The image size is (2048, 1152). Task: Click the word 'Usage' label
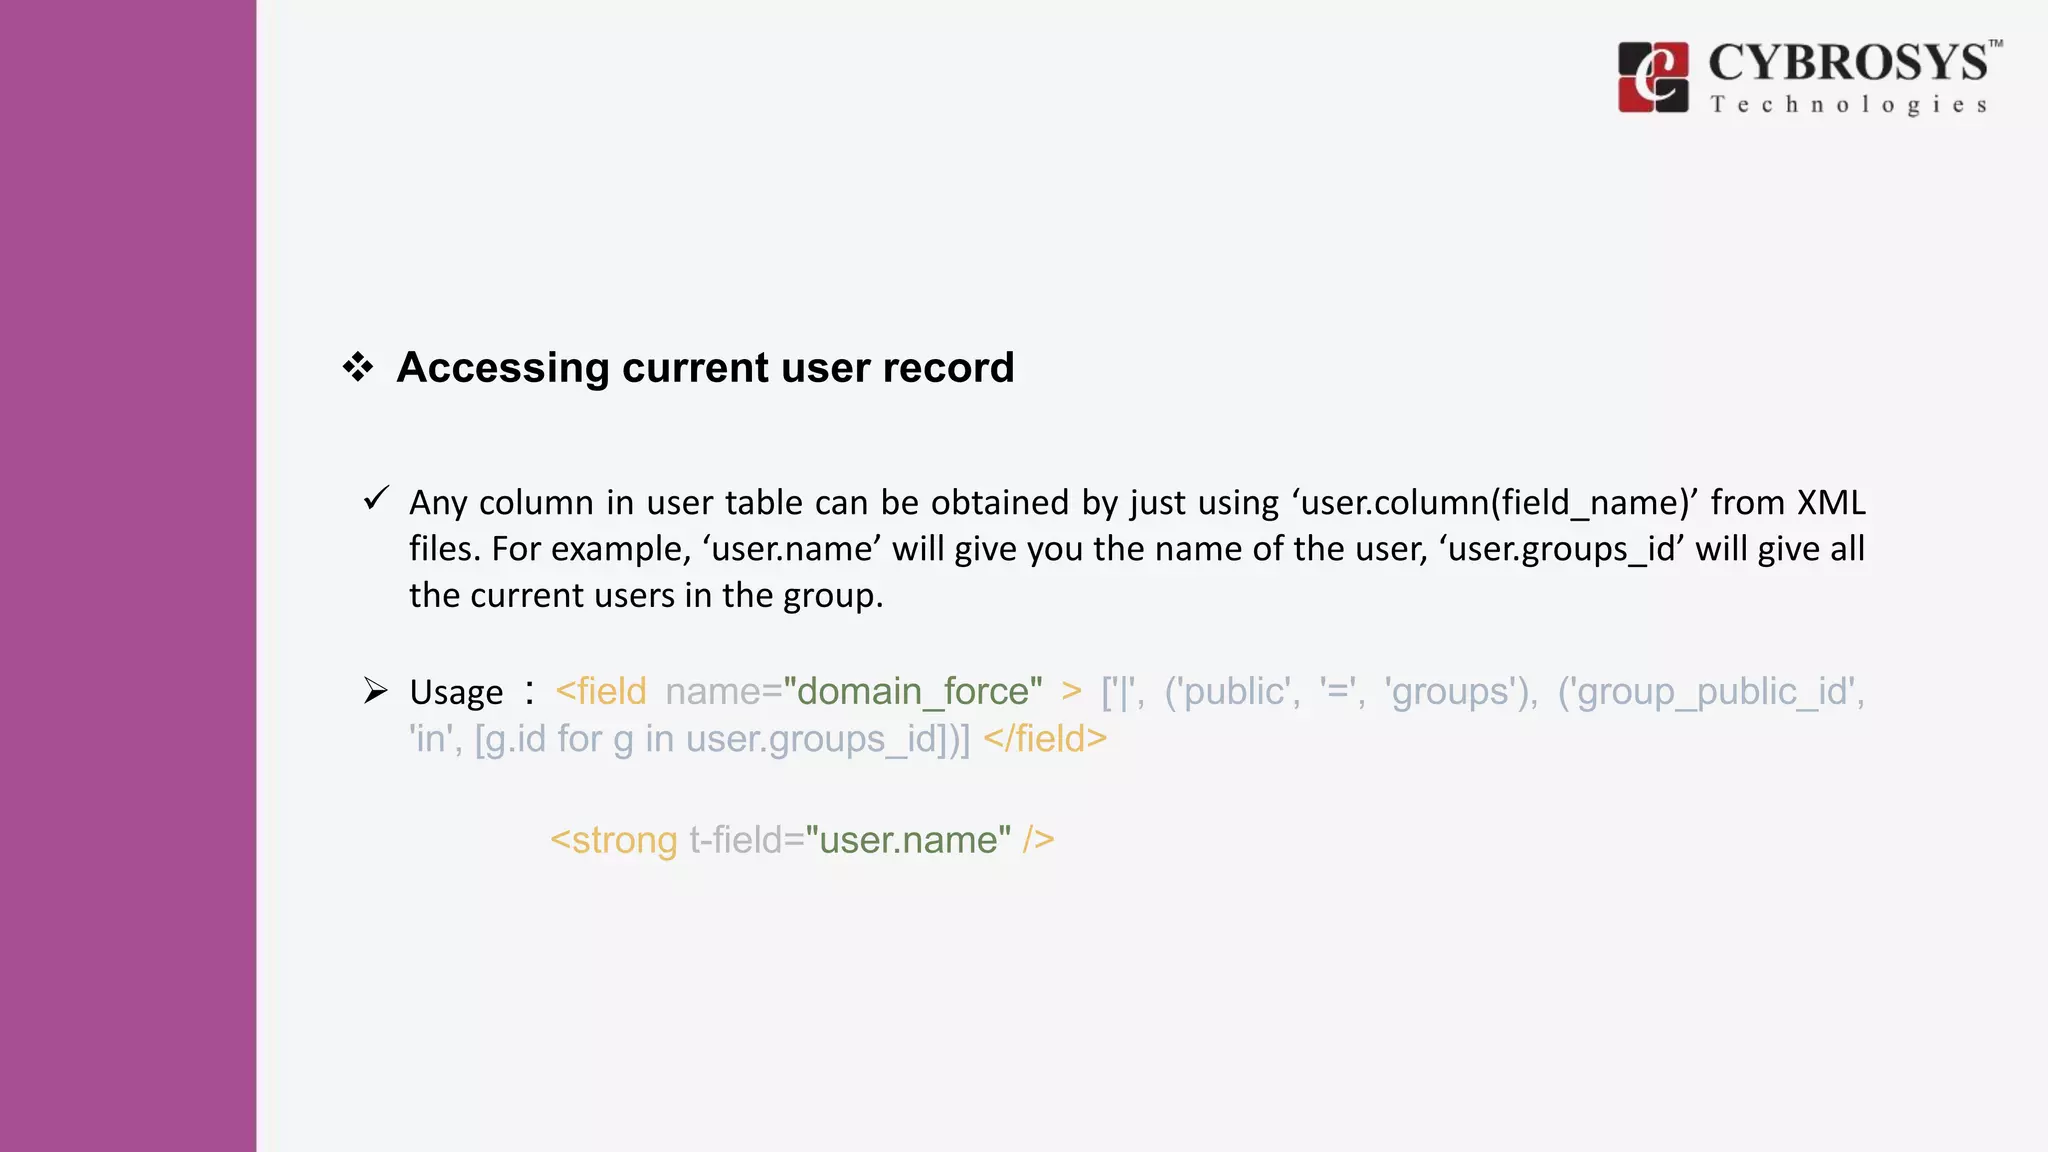(456, 692)
